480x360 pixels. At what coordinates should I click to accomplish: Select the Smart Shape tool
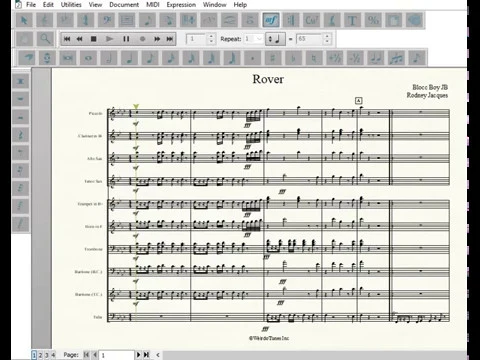tap(230, 20)
